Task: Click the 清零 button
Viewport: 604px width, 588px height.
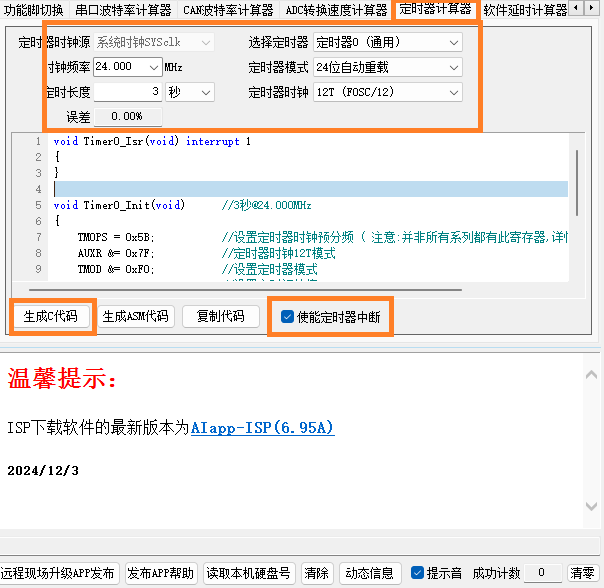Action: click(582, 573)
